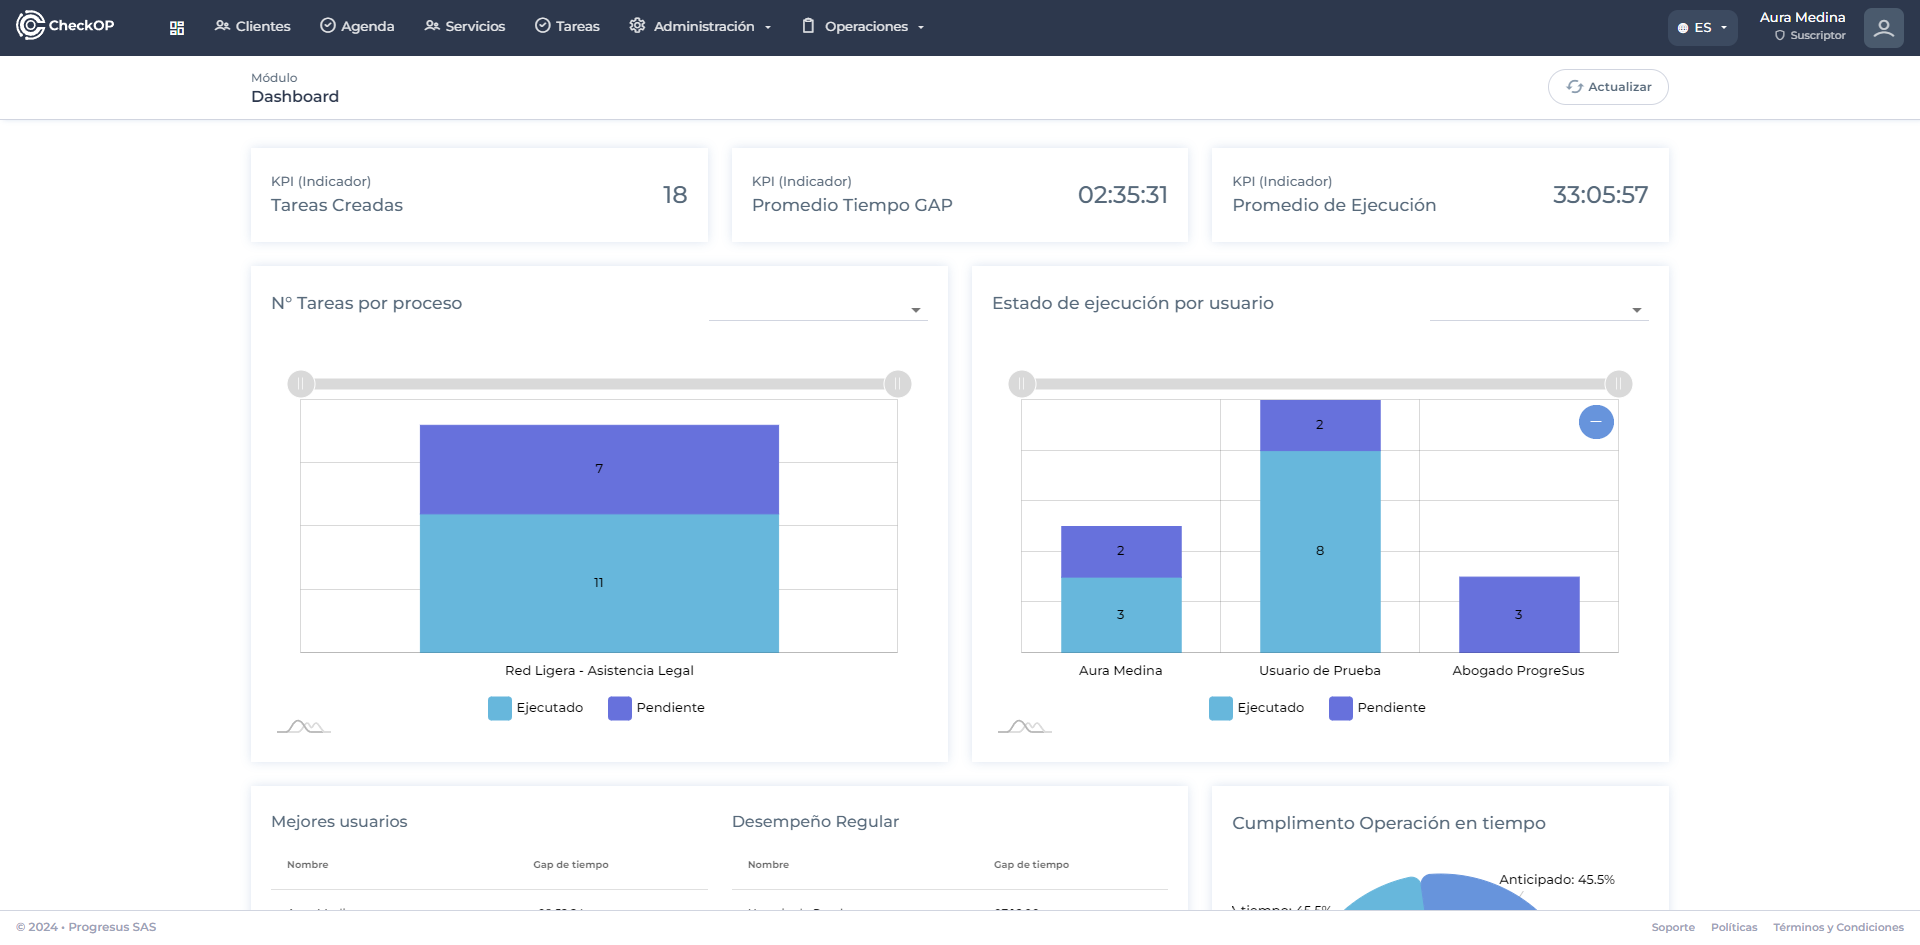The image size is (1920, 945).
Task: Click the Cumplimento Operación en tiempo heading
Action: [x=1389, y=823]
